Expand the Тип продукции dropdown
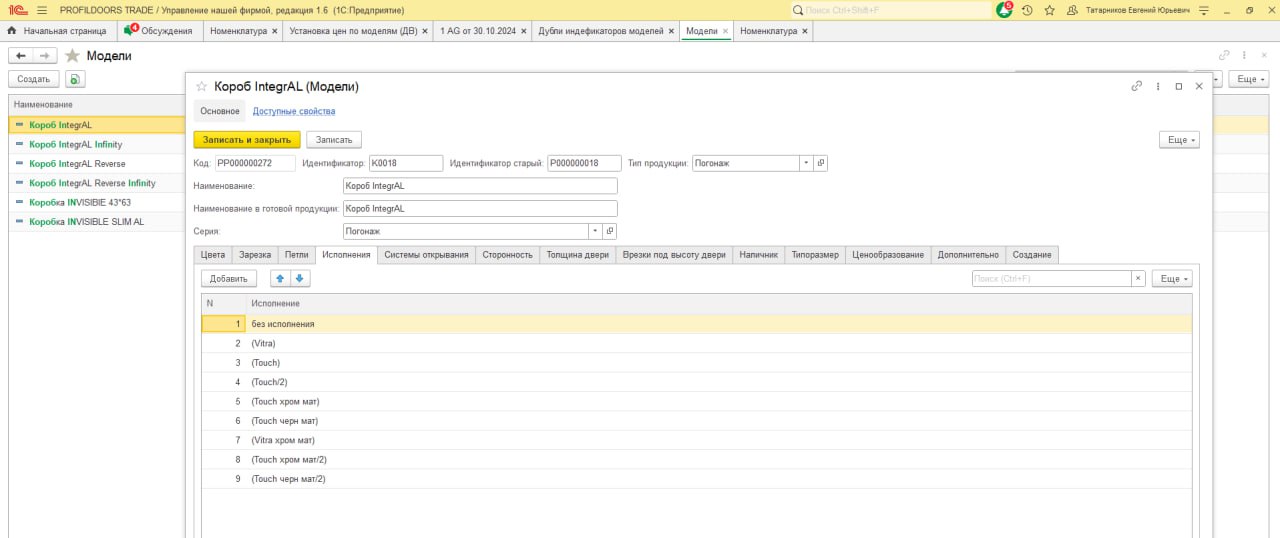Screen dimensions: 1280x538 point(806,163)
